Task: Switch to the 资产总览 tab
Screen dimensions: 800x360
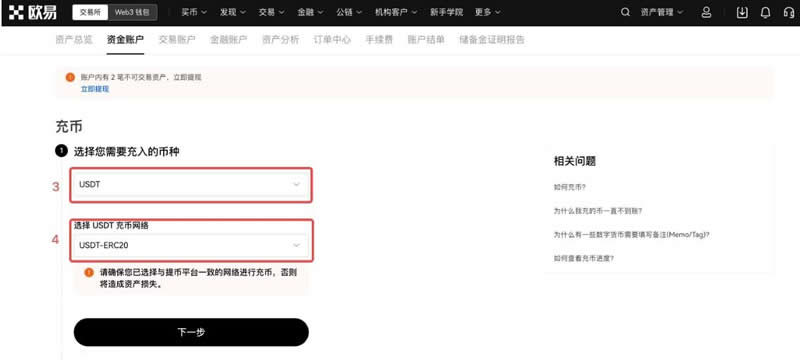Action: [x=74, y=40]
